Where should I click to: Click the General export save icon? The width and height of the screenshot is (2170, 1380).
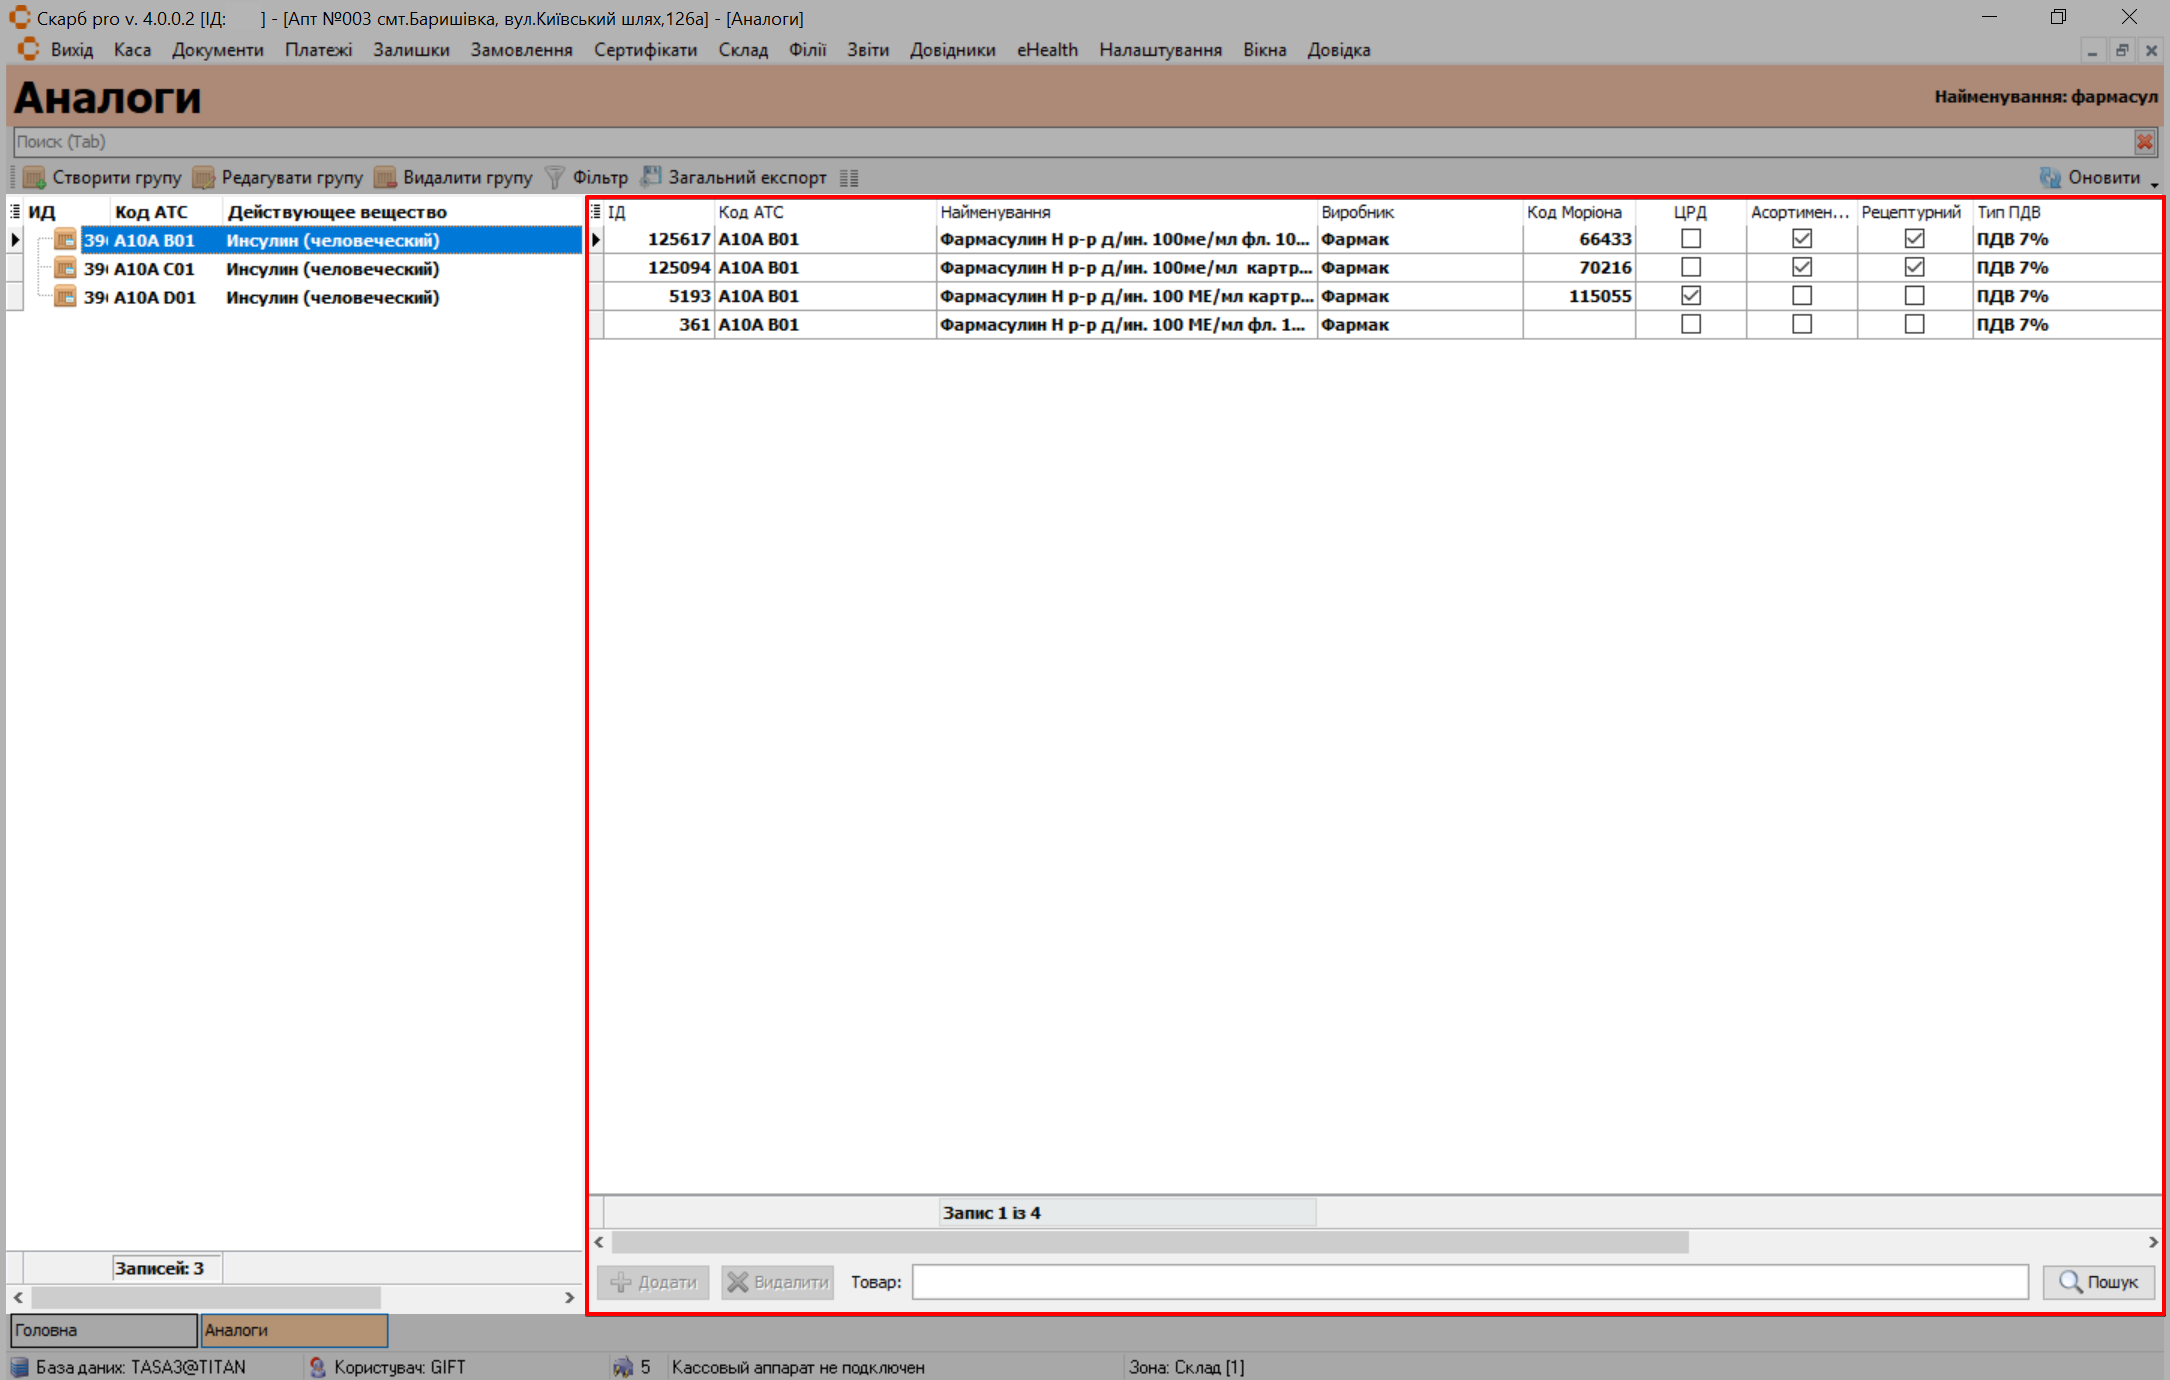tap(651, 177)
